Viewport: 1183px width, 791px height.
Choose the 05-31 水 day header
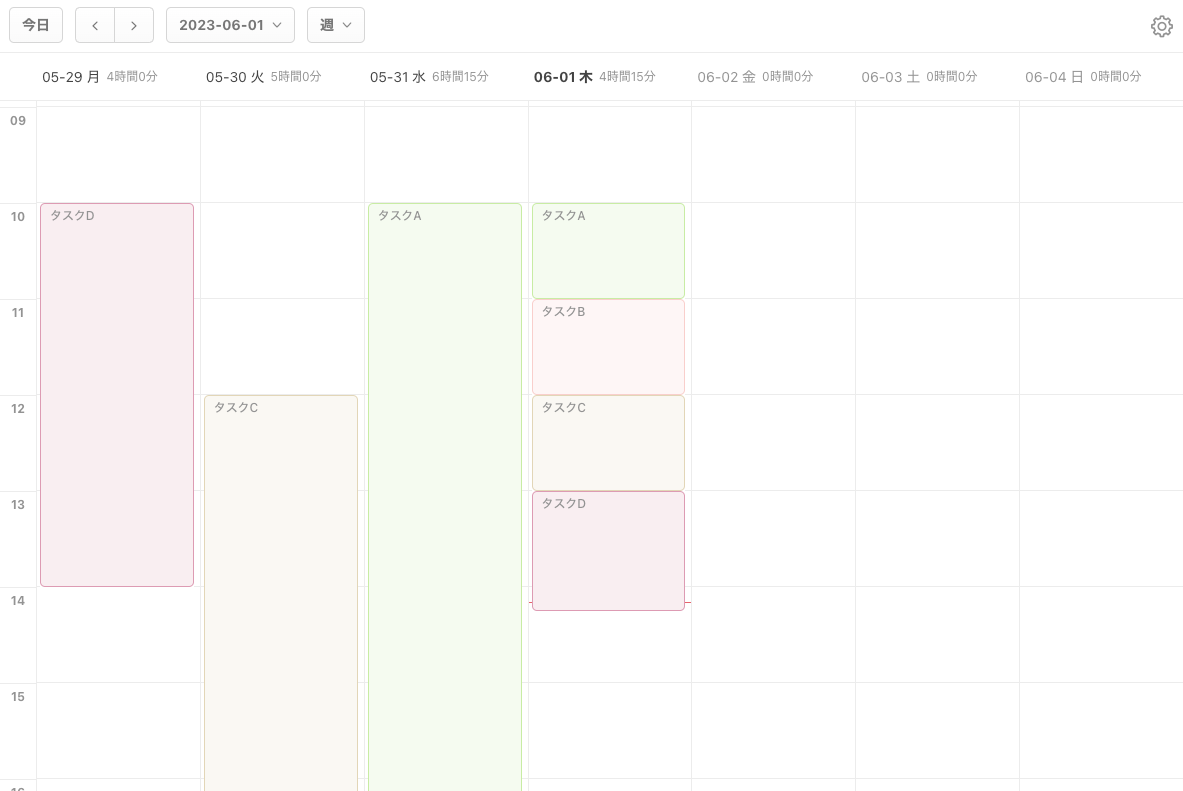[x=398, y=77]
